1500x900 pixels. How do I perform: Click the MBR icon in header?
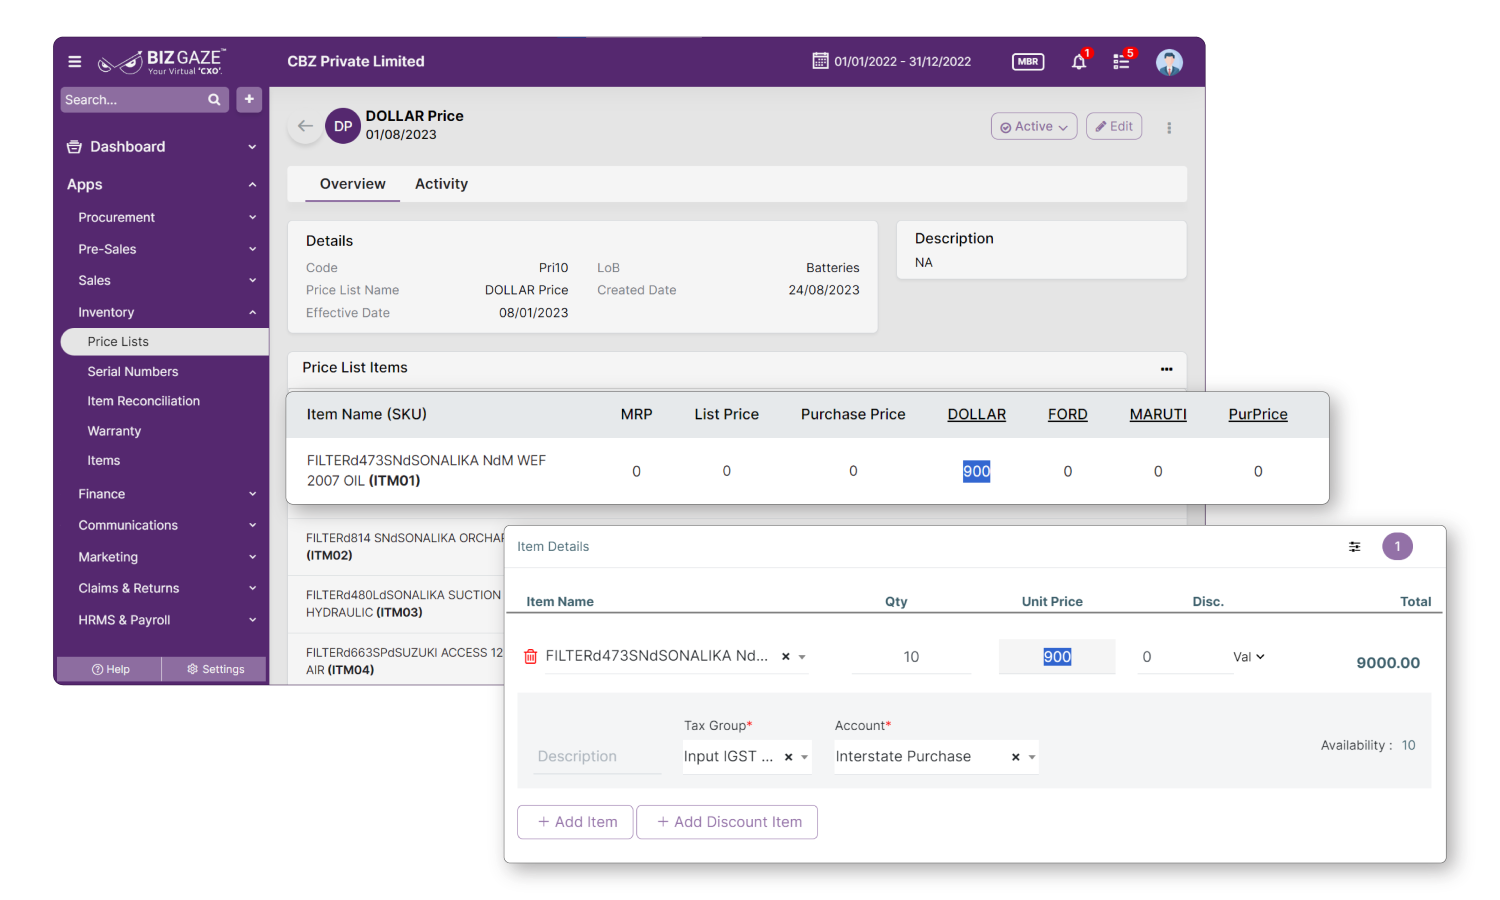pyautogui.click(x=1028, y=61)
